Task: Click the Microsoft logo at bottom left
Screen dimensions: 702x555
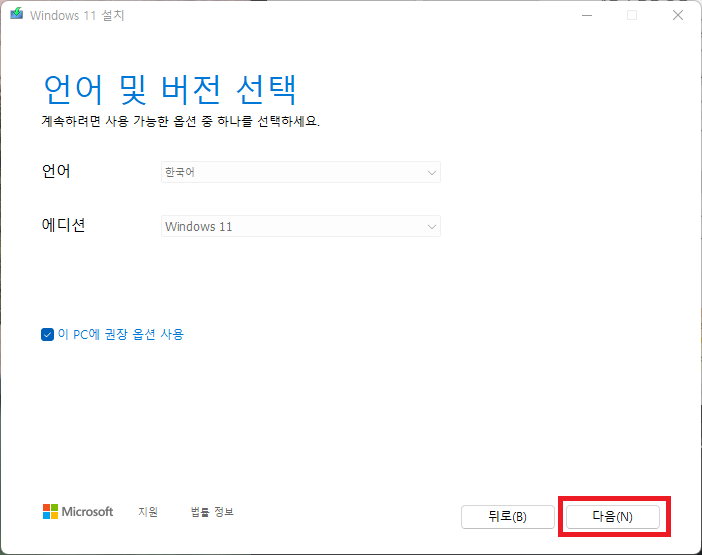Action: (x=78, y=512)
